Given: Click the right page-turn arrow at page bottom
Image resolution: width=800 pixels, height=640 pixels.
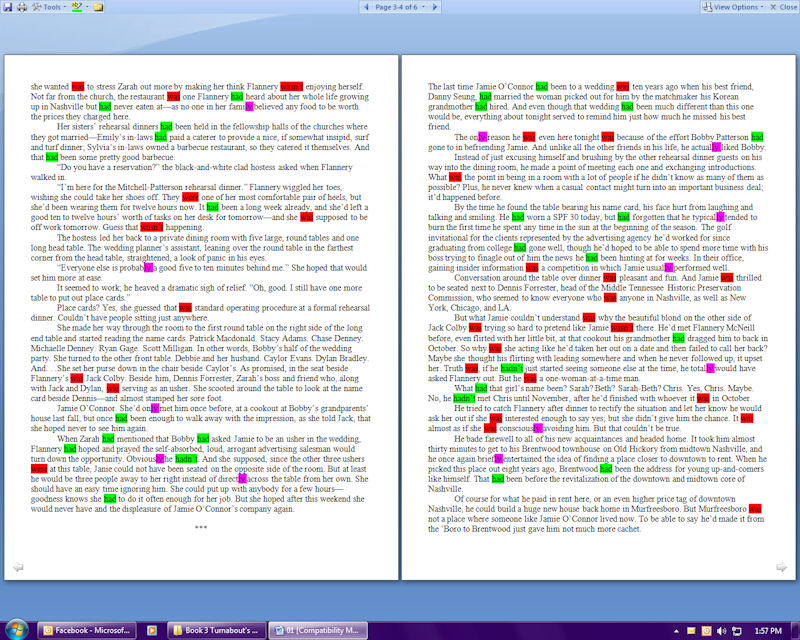Looking at the screenshot, I should [782, 568].
